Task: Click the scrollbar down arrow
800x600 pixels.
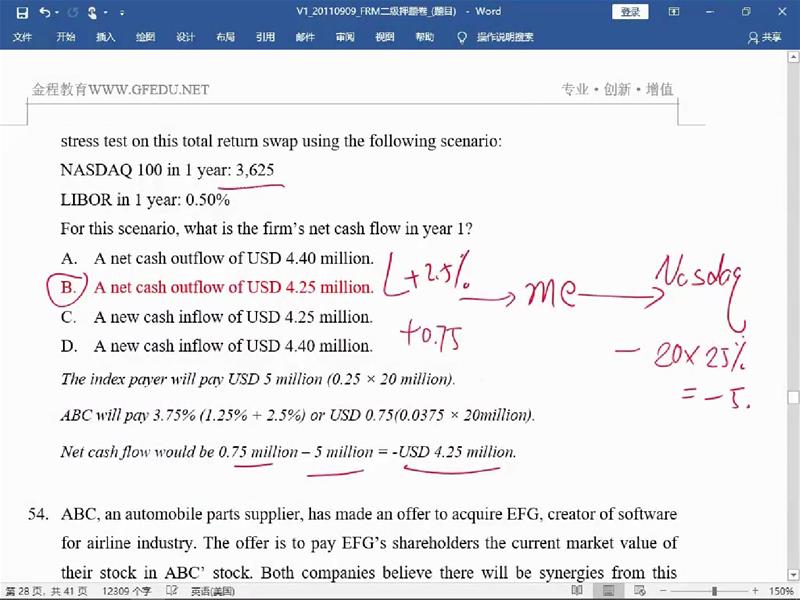Action: 793,574
